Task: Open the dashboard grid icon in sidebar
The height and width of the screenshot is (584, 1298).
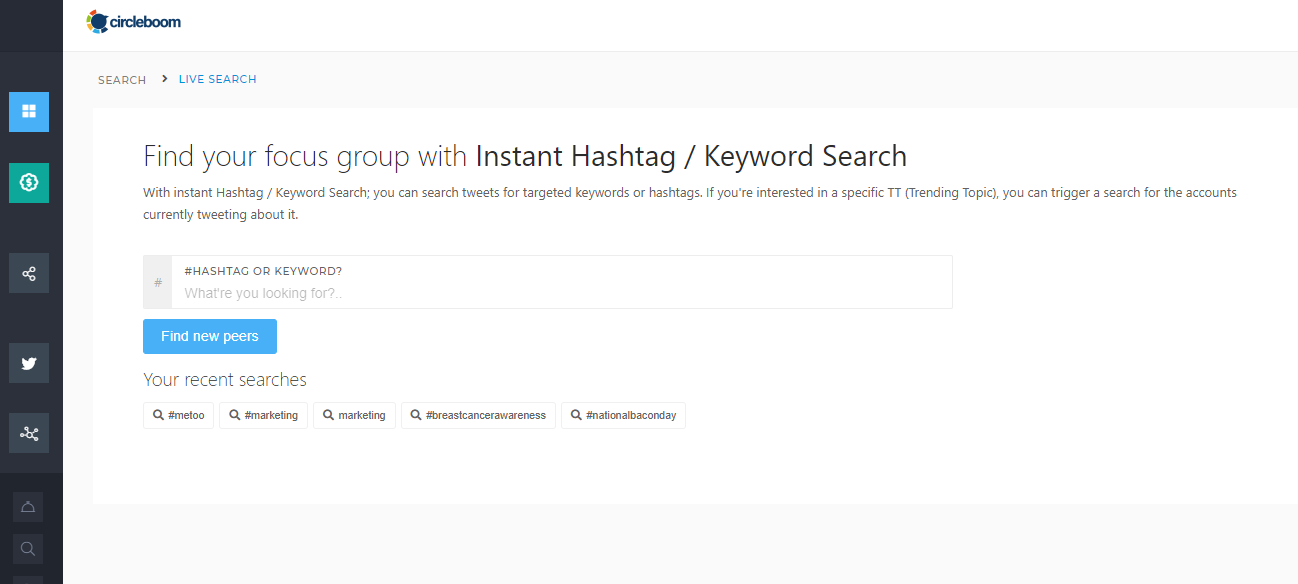Action: [29, 112]
